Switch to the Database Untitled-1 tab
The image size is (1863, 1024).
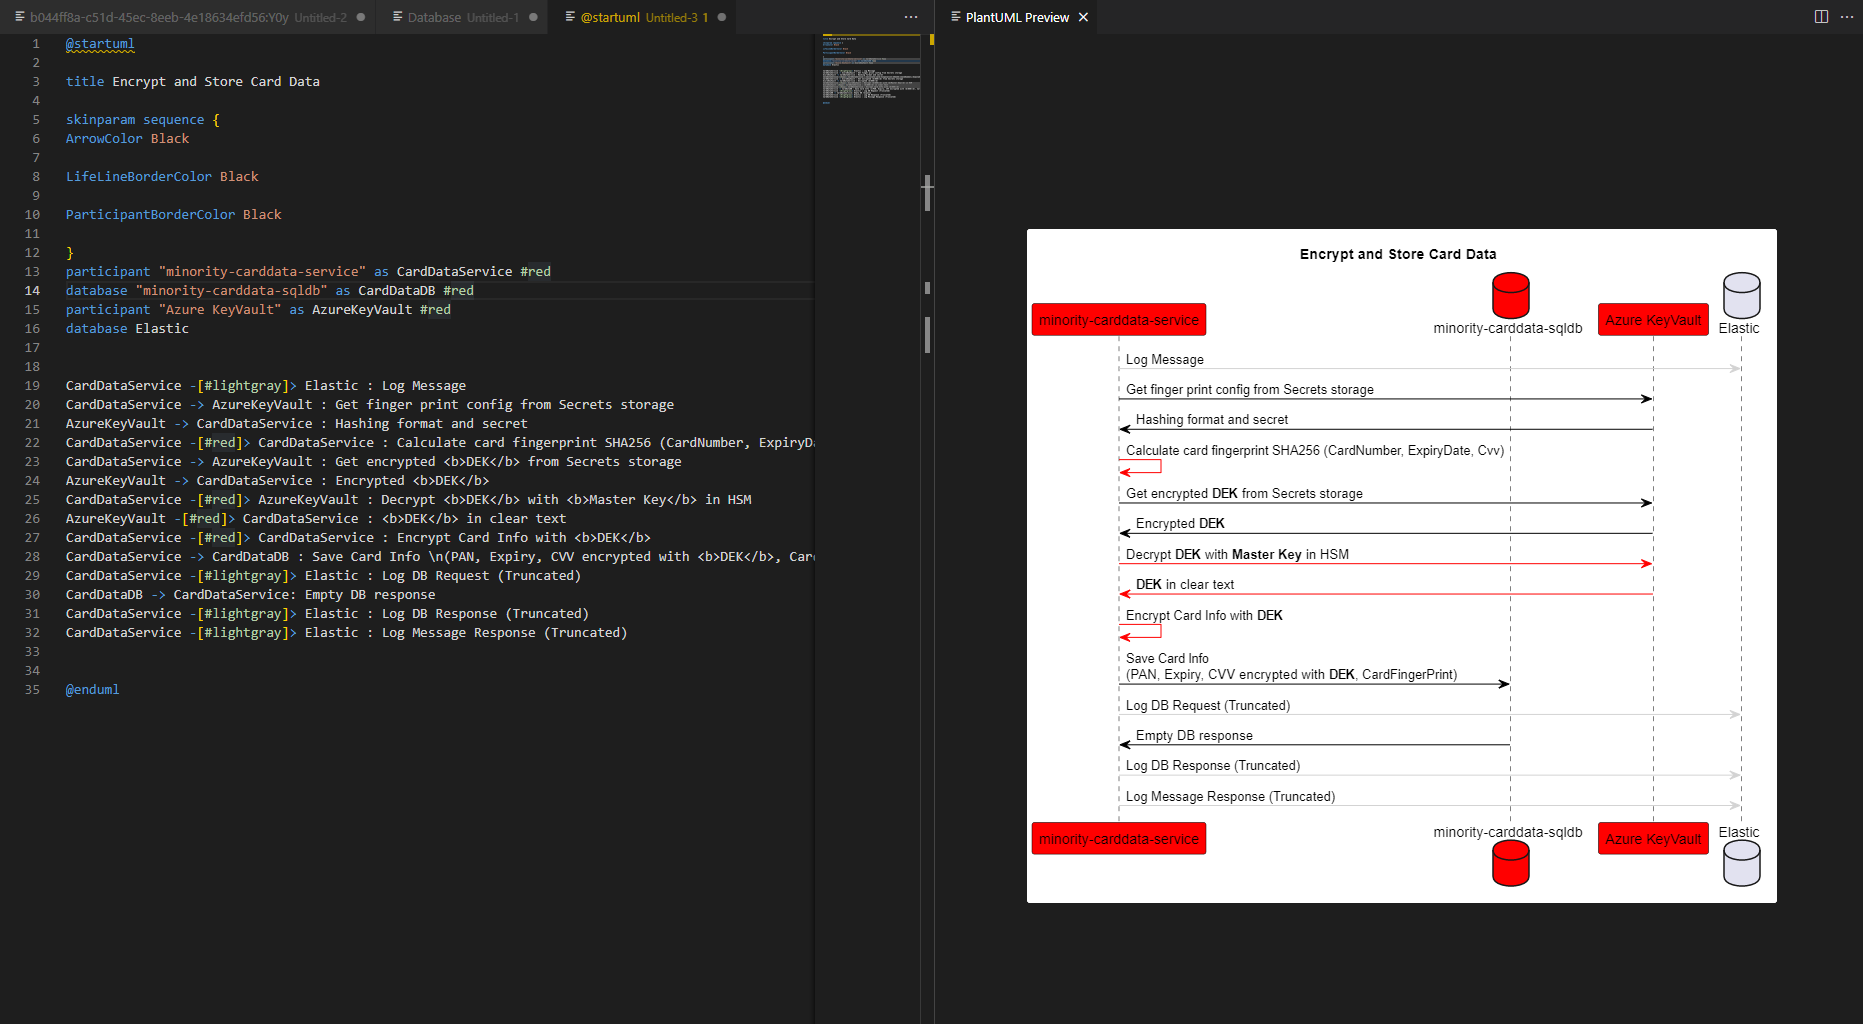[x=462, y=17]
